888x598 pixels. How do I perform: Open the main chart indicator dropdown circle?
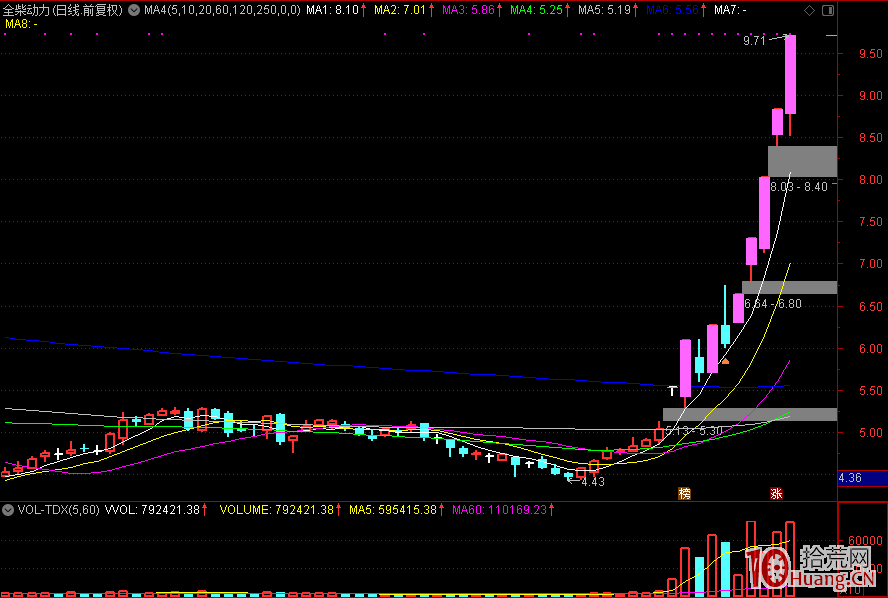pos(134,10)
